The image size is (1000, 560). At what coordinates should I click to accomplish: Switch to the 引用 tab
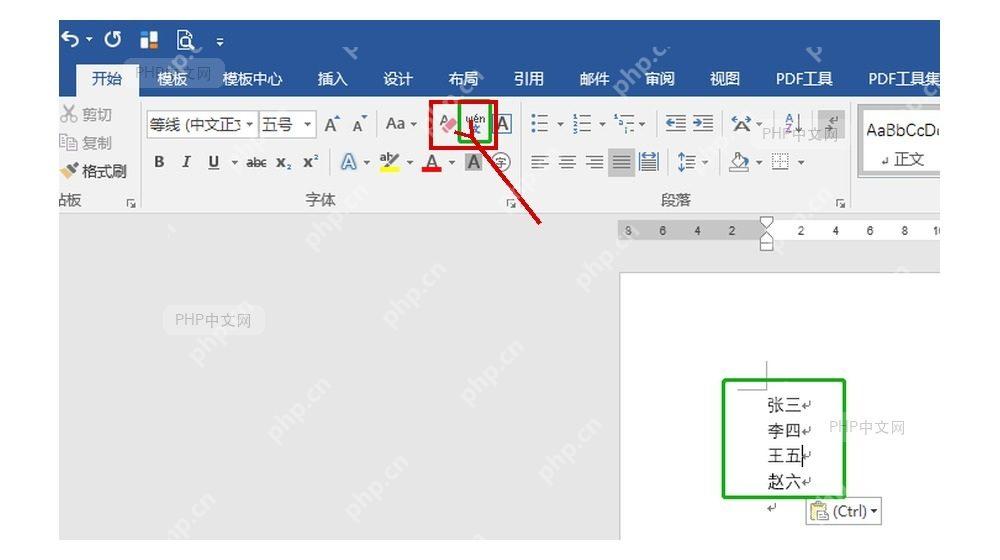[529, 79]
